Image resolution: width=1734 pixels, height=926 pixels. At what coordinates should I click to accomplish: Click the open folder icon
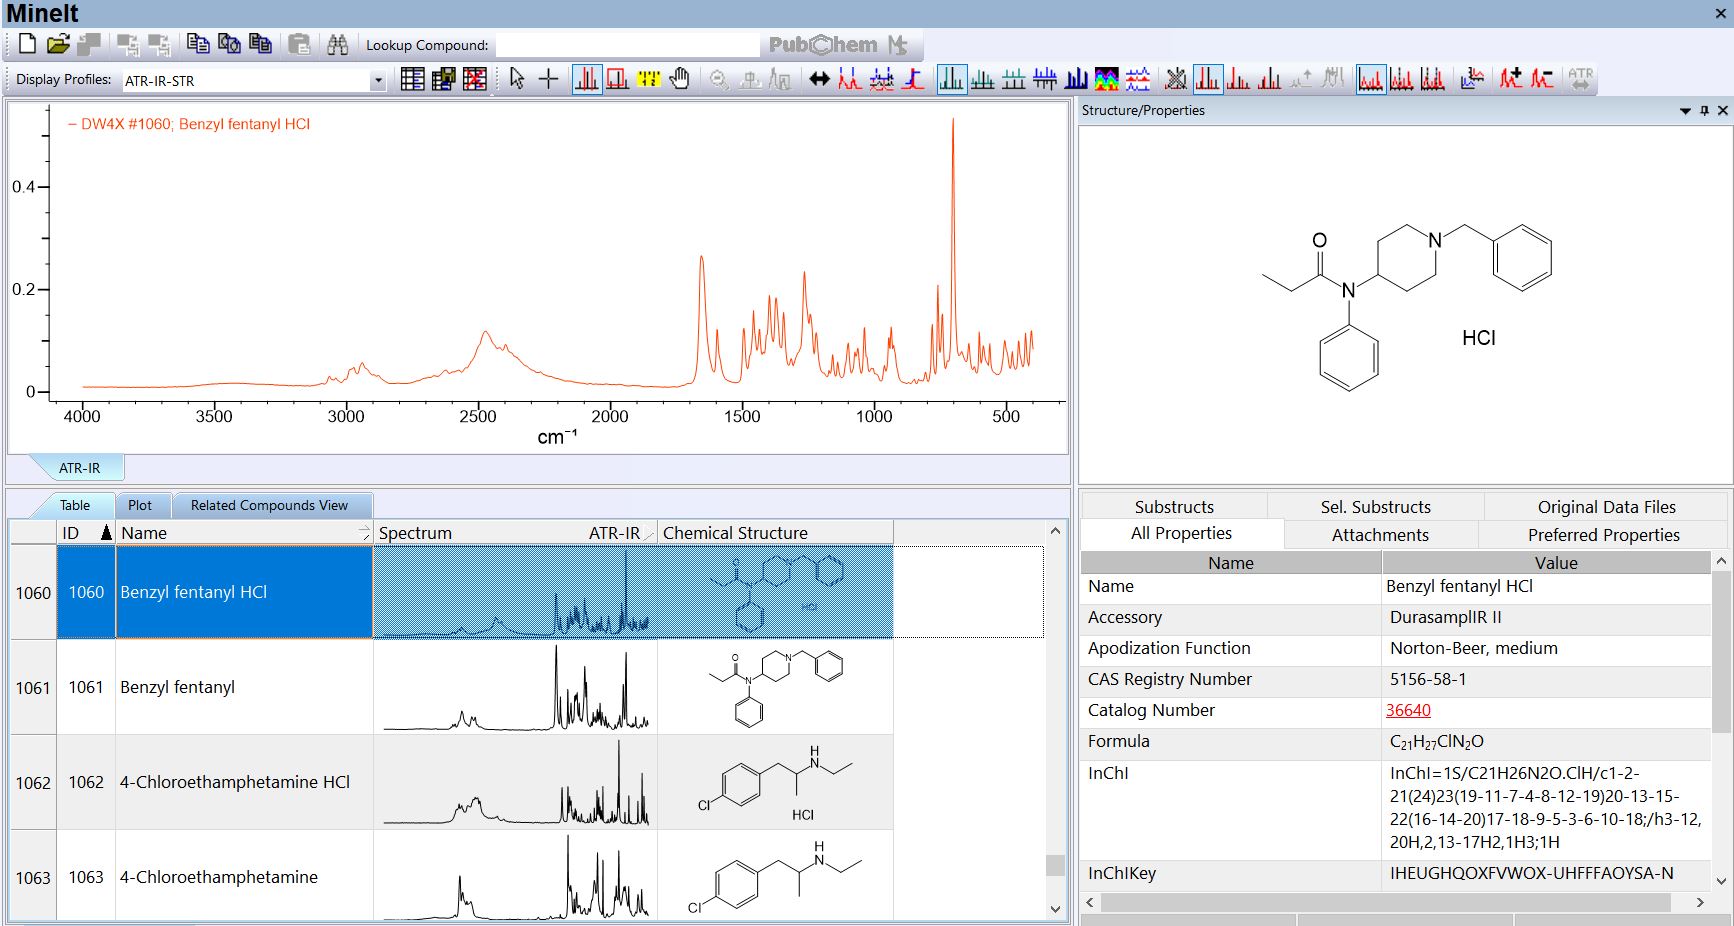[x=58, y=44]
